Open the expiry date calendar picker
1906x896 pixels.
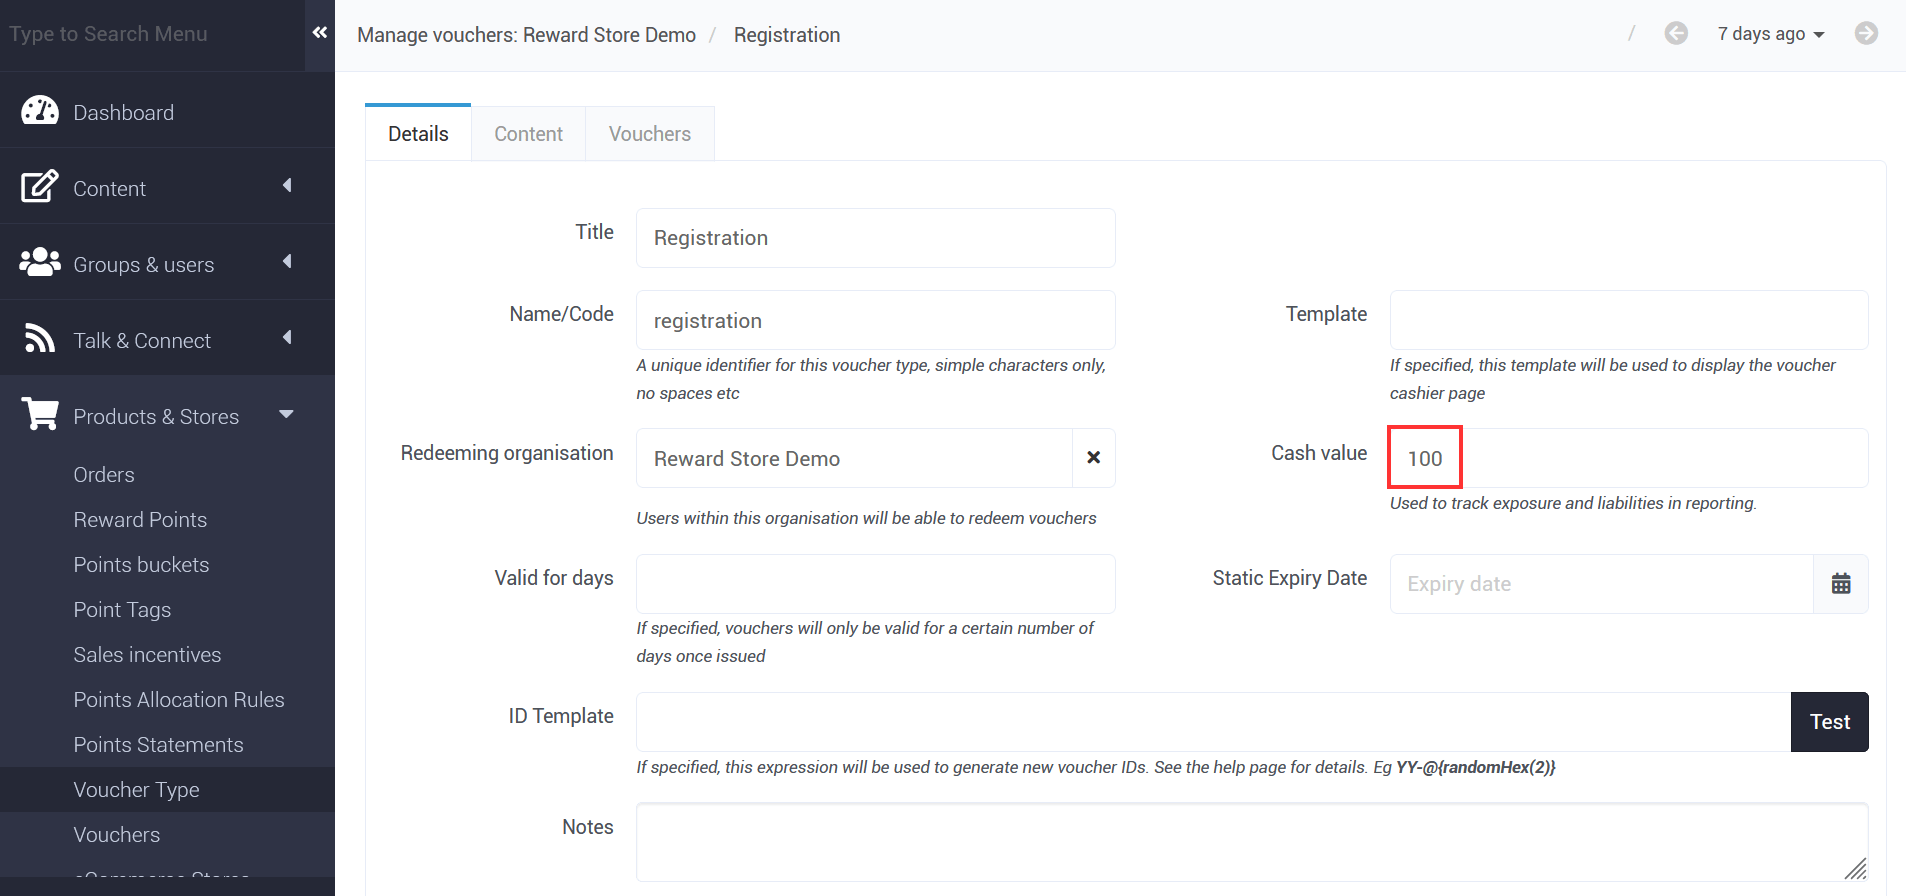[x=1841, y=583]
